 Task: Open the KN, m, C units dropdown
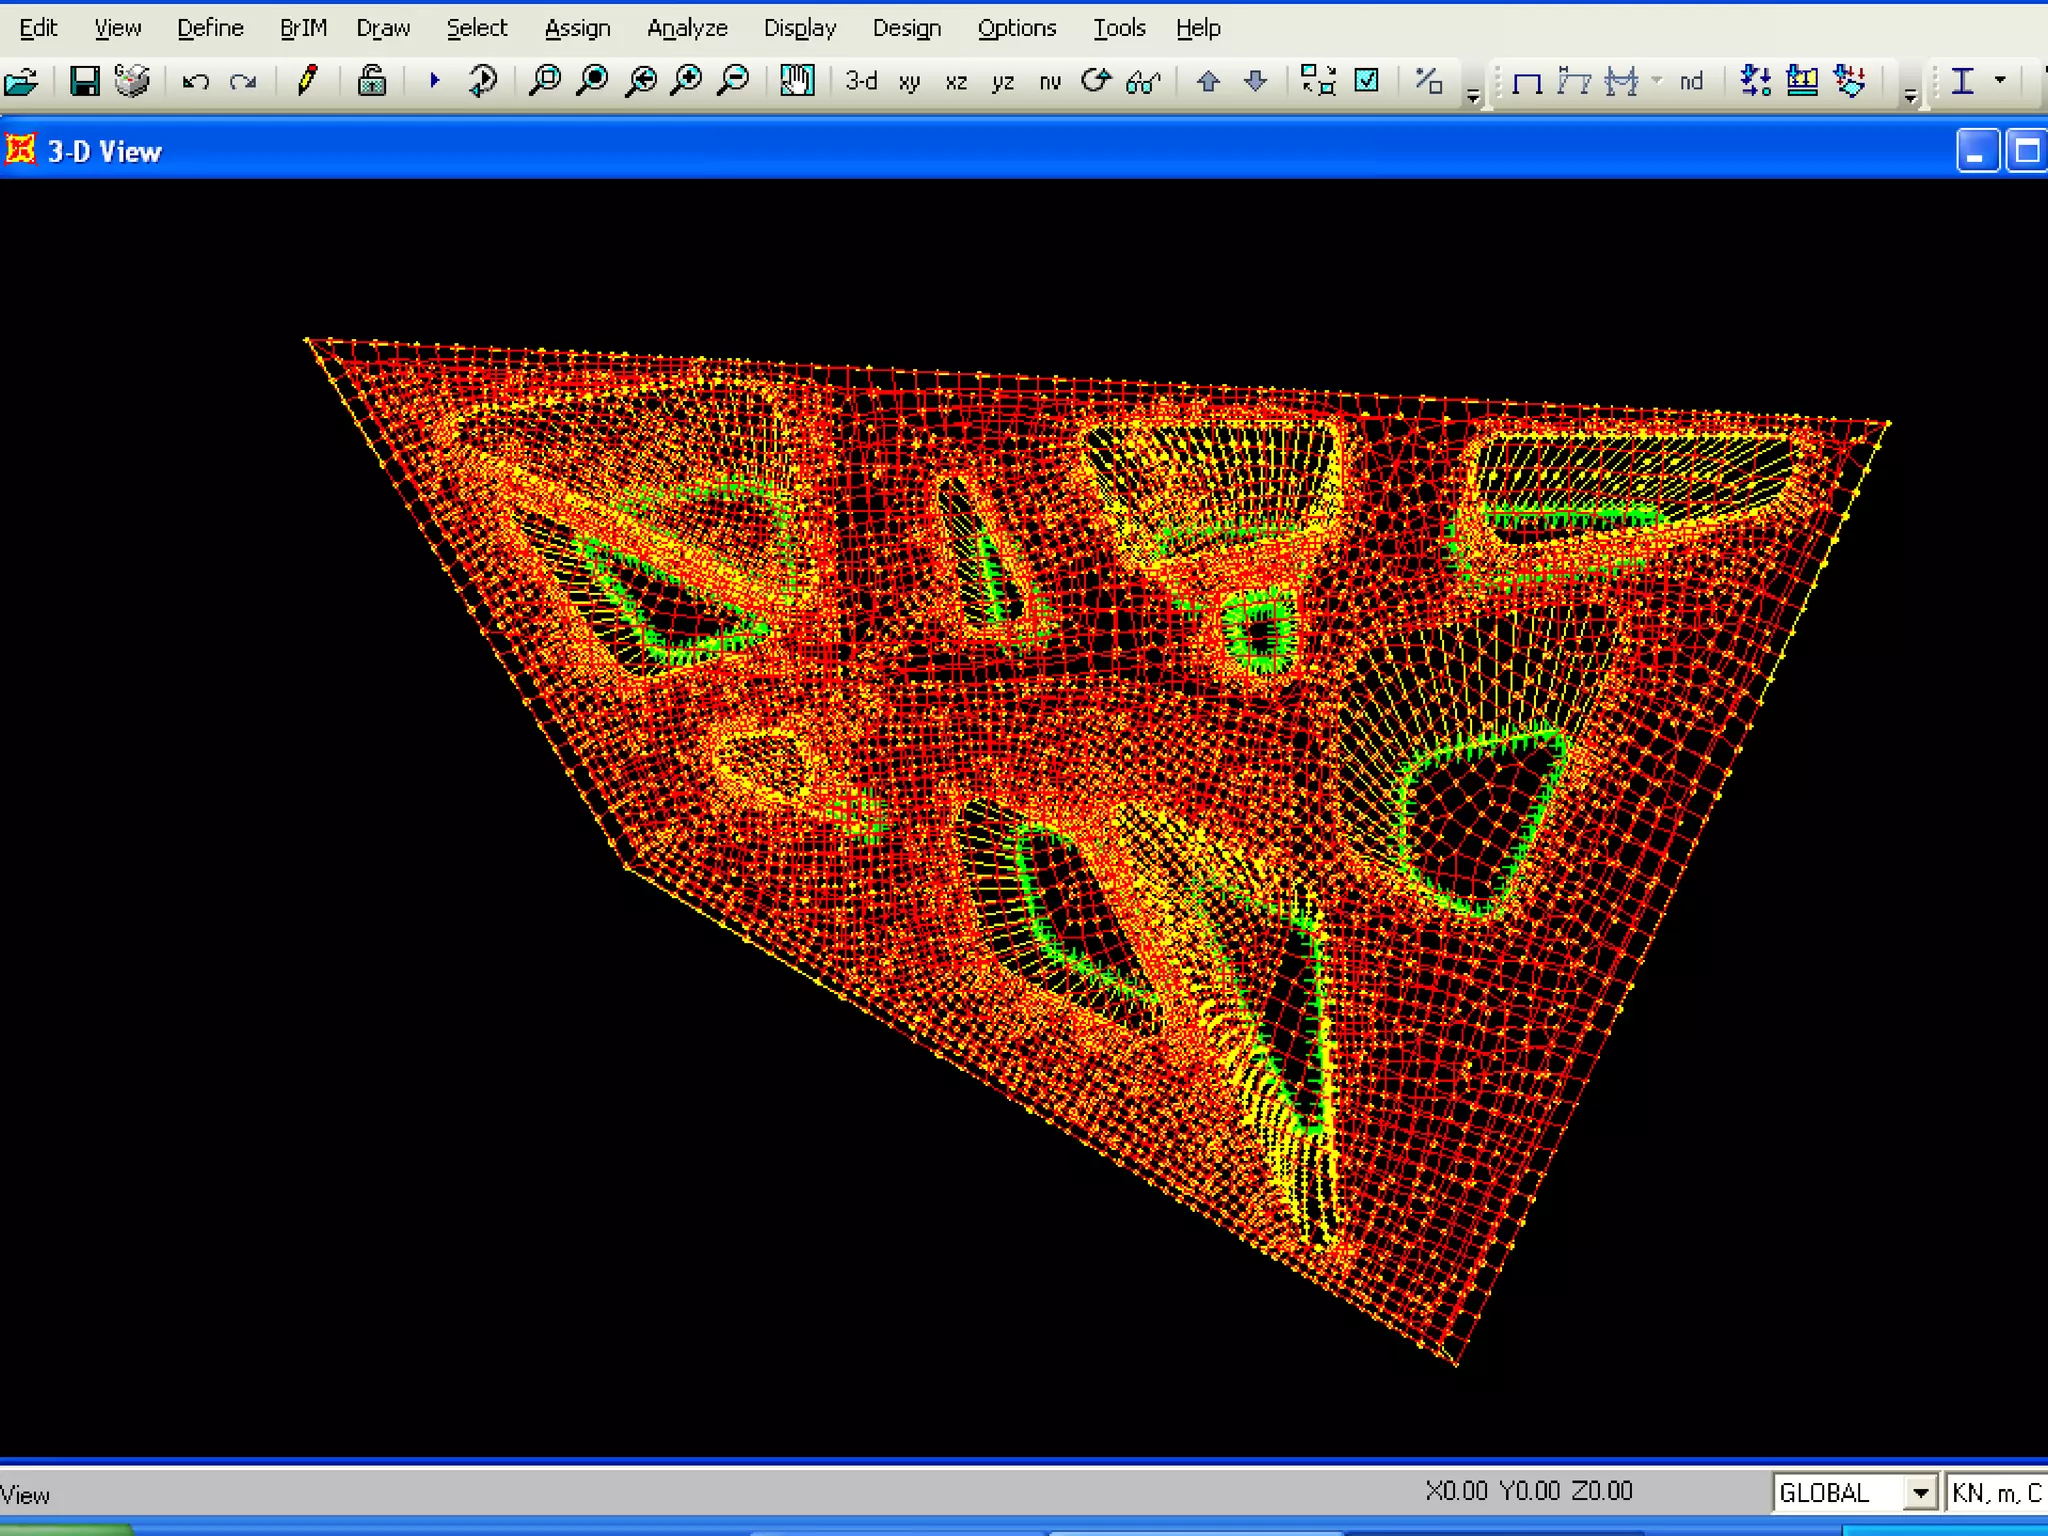pos(1995,1493)
